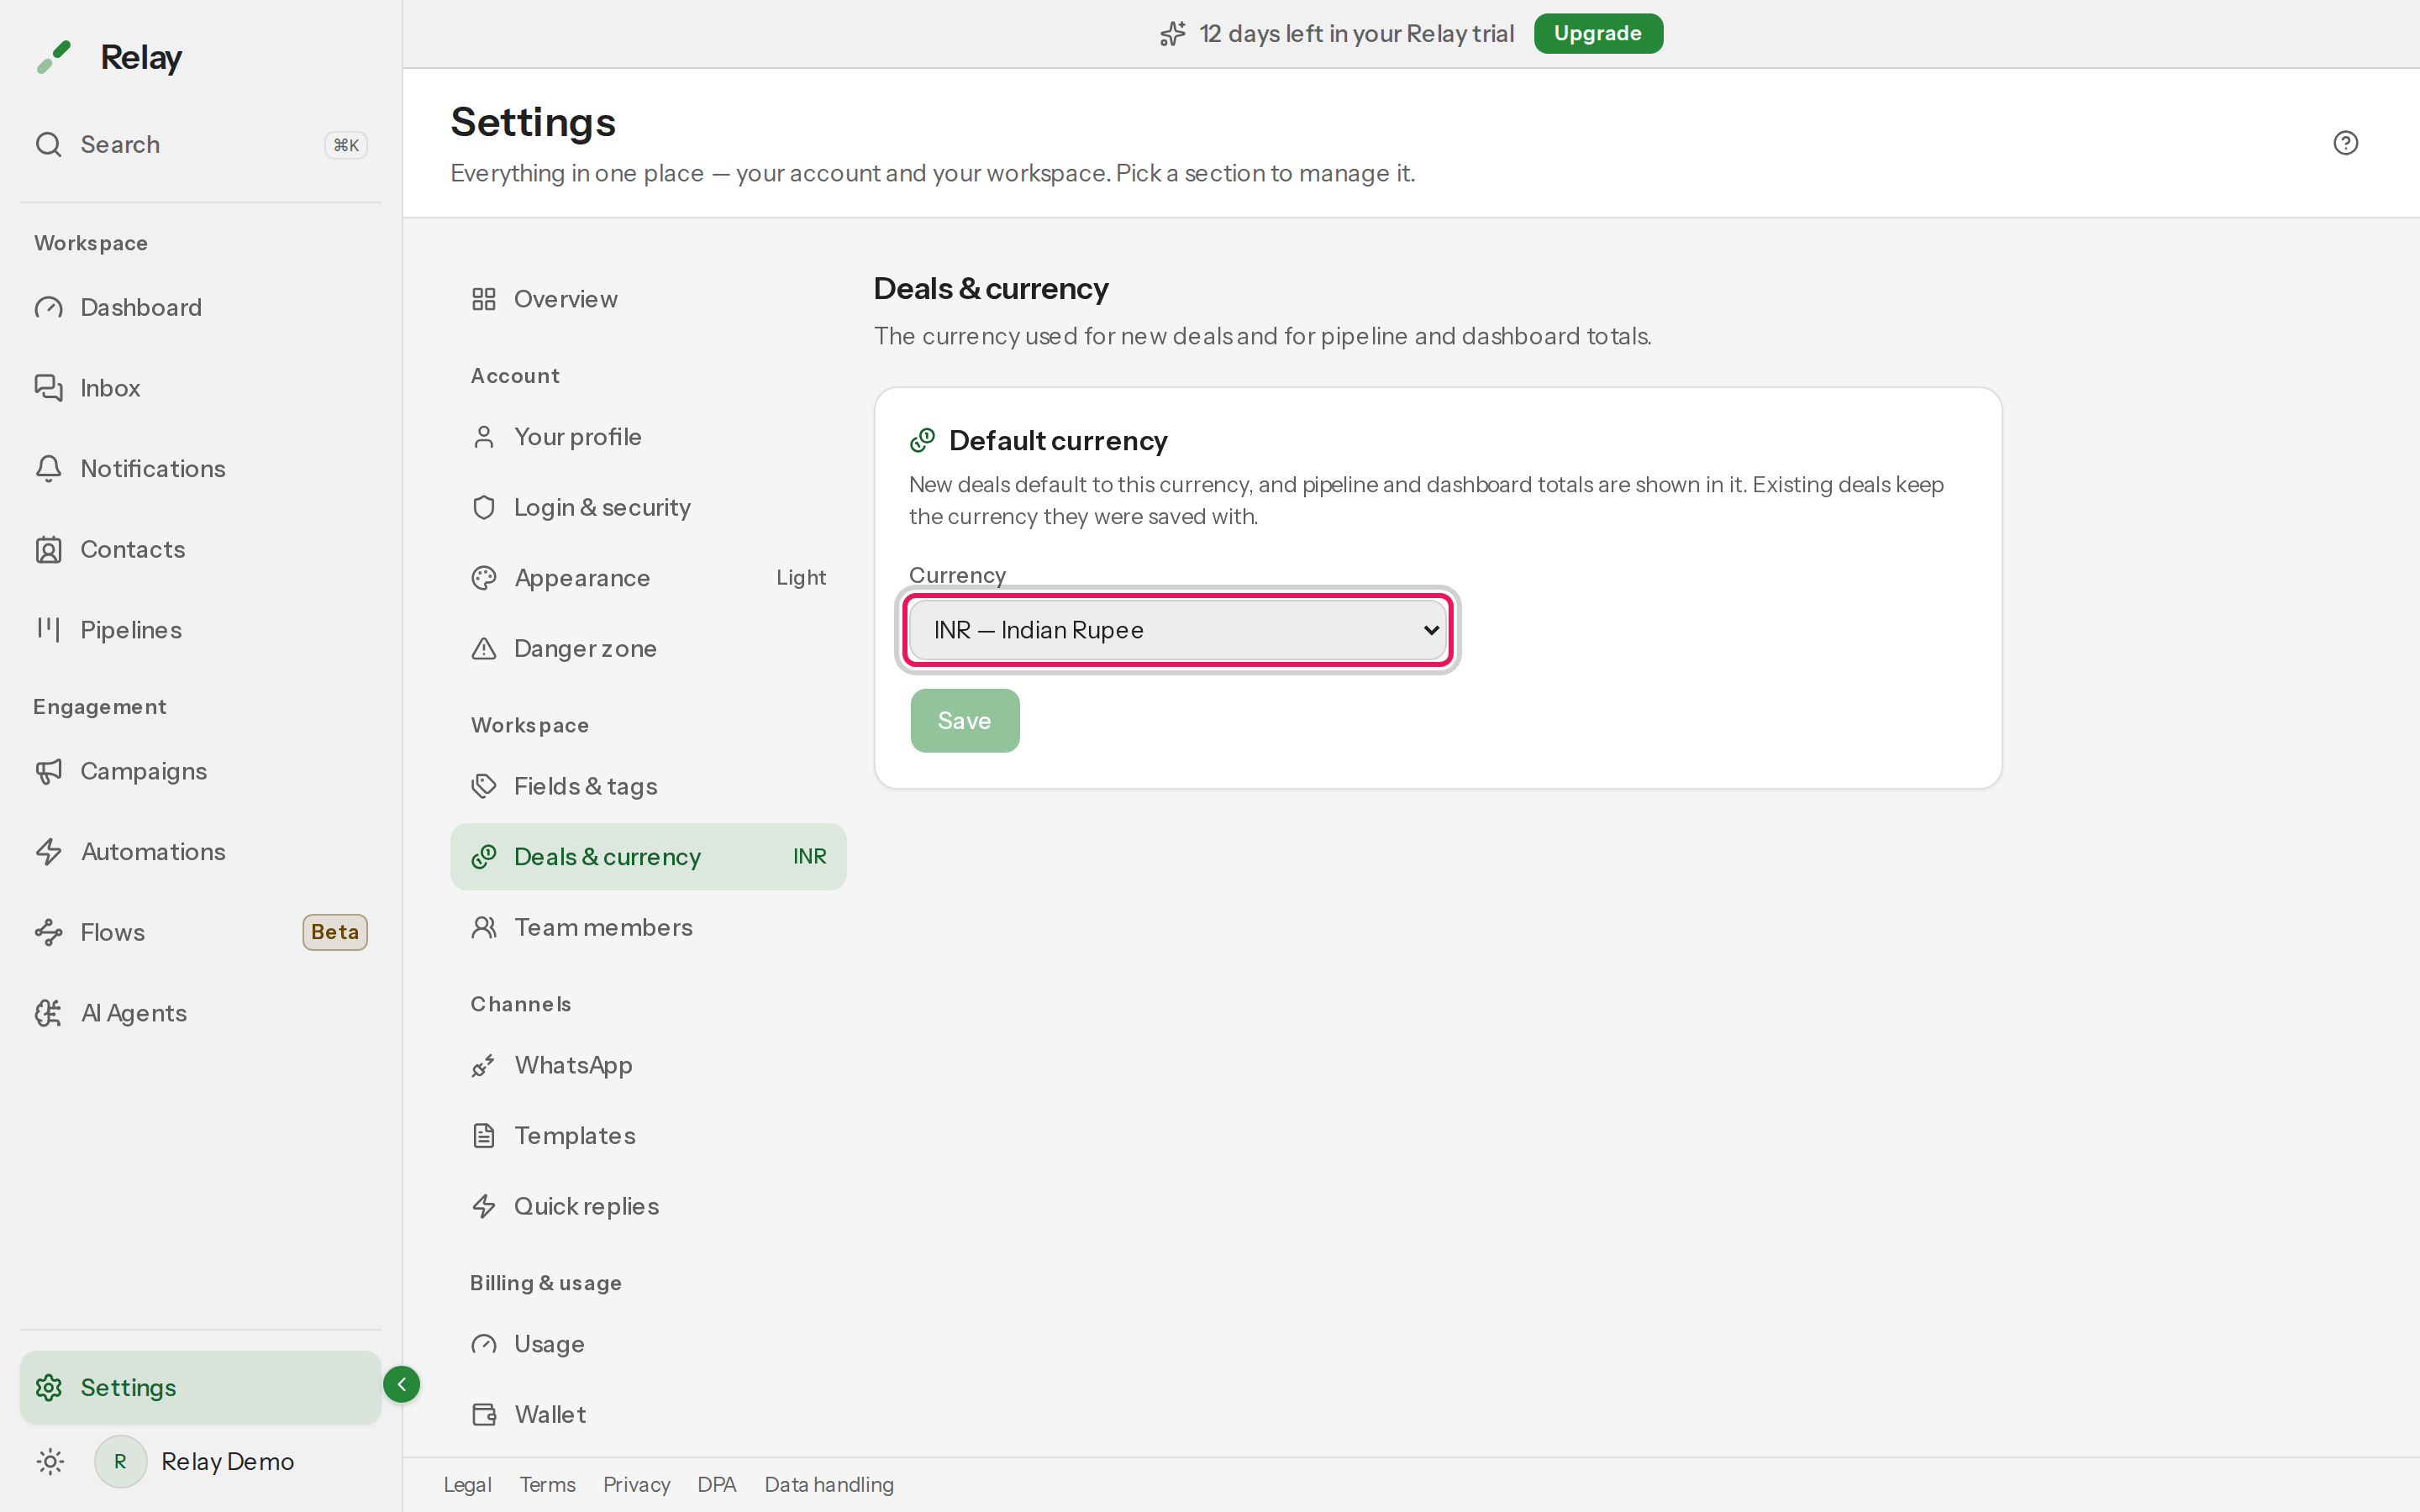Click the sparkle icon beside the trial notice
The image size is (2420, 1512).
point(1173,34)
